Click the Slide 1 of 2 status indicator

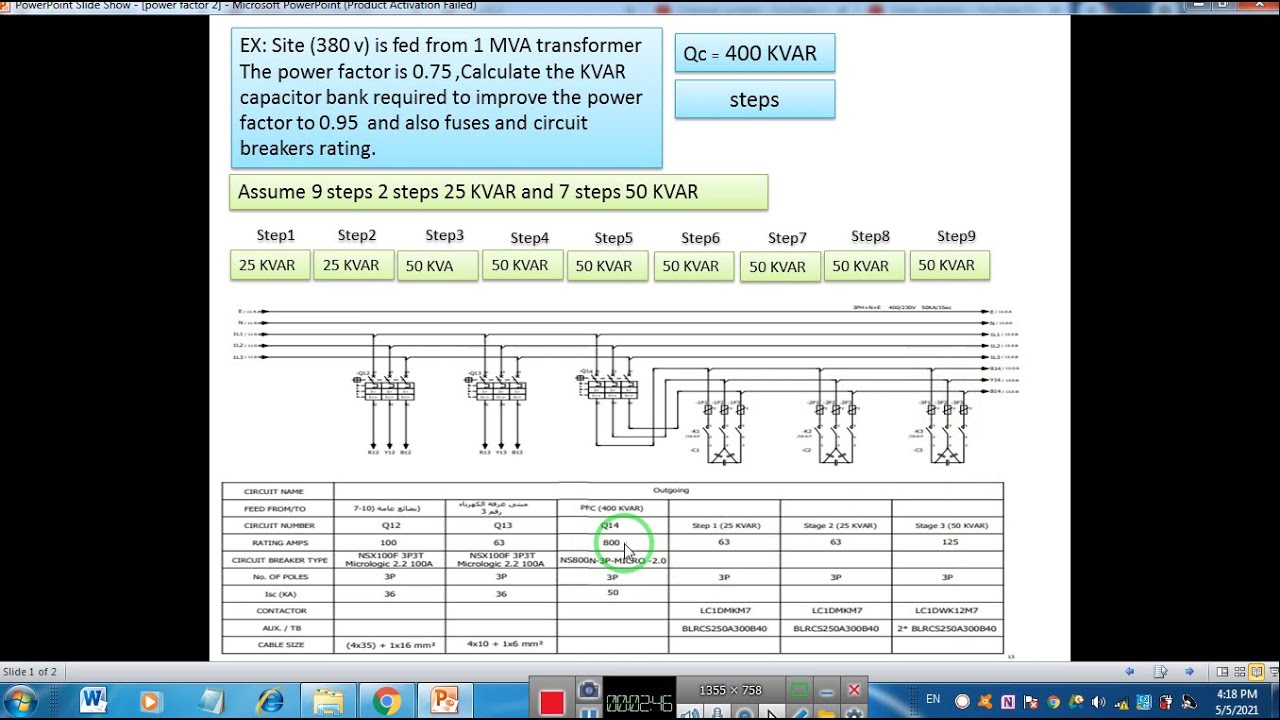[x=30, y=672]
